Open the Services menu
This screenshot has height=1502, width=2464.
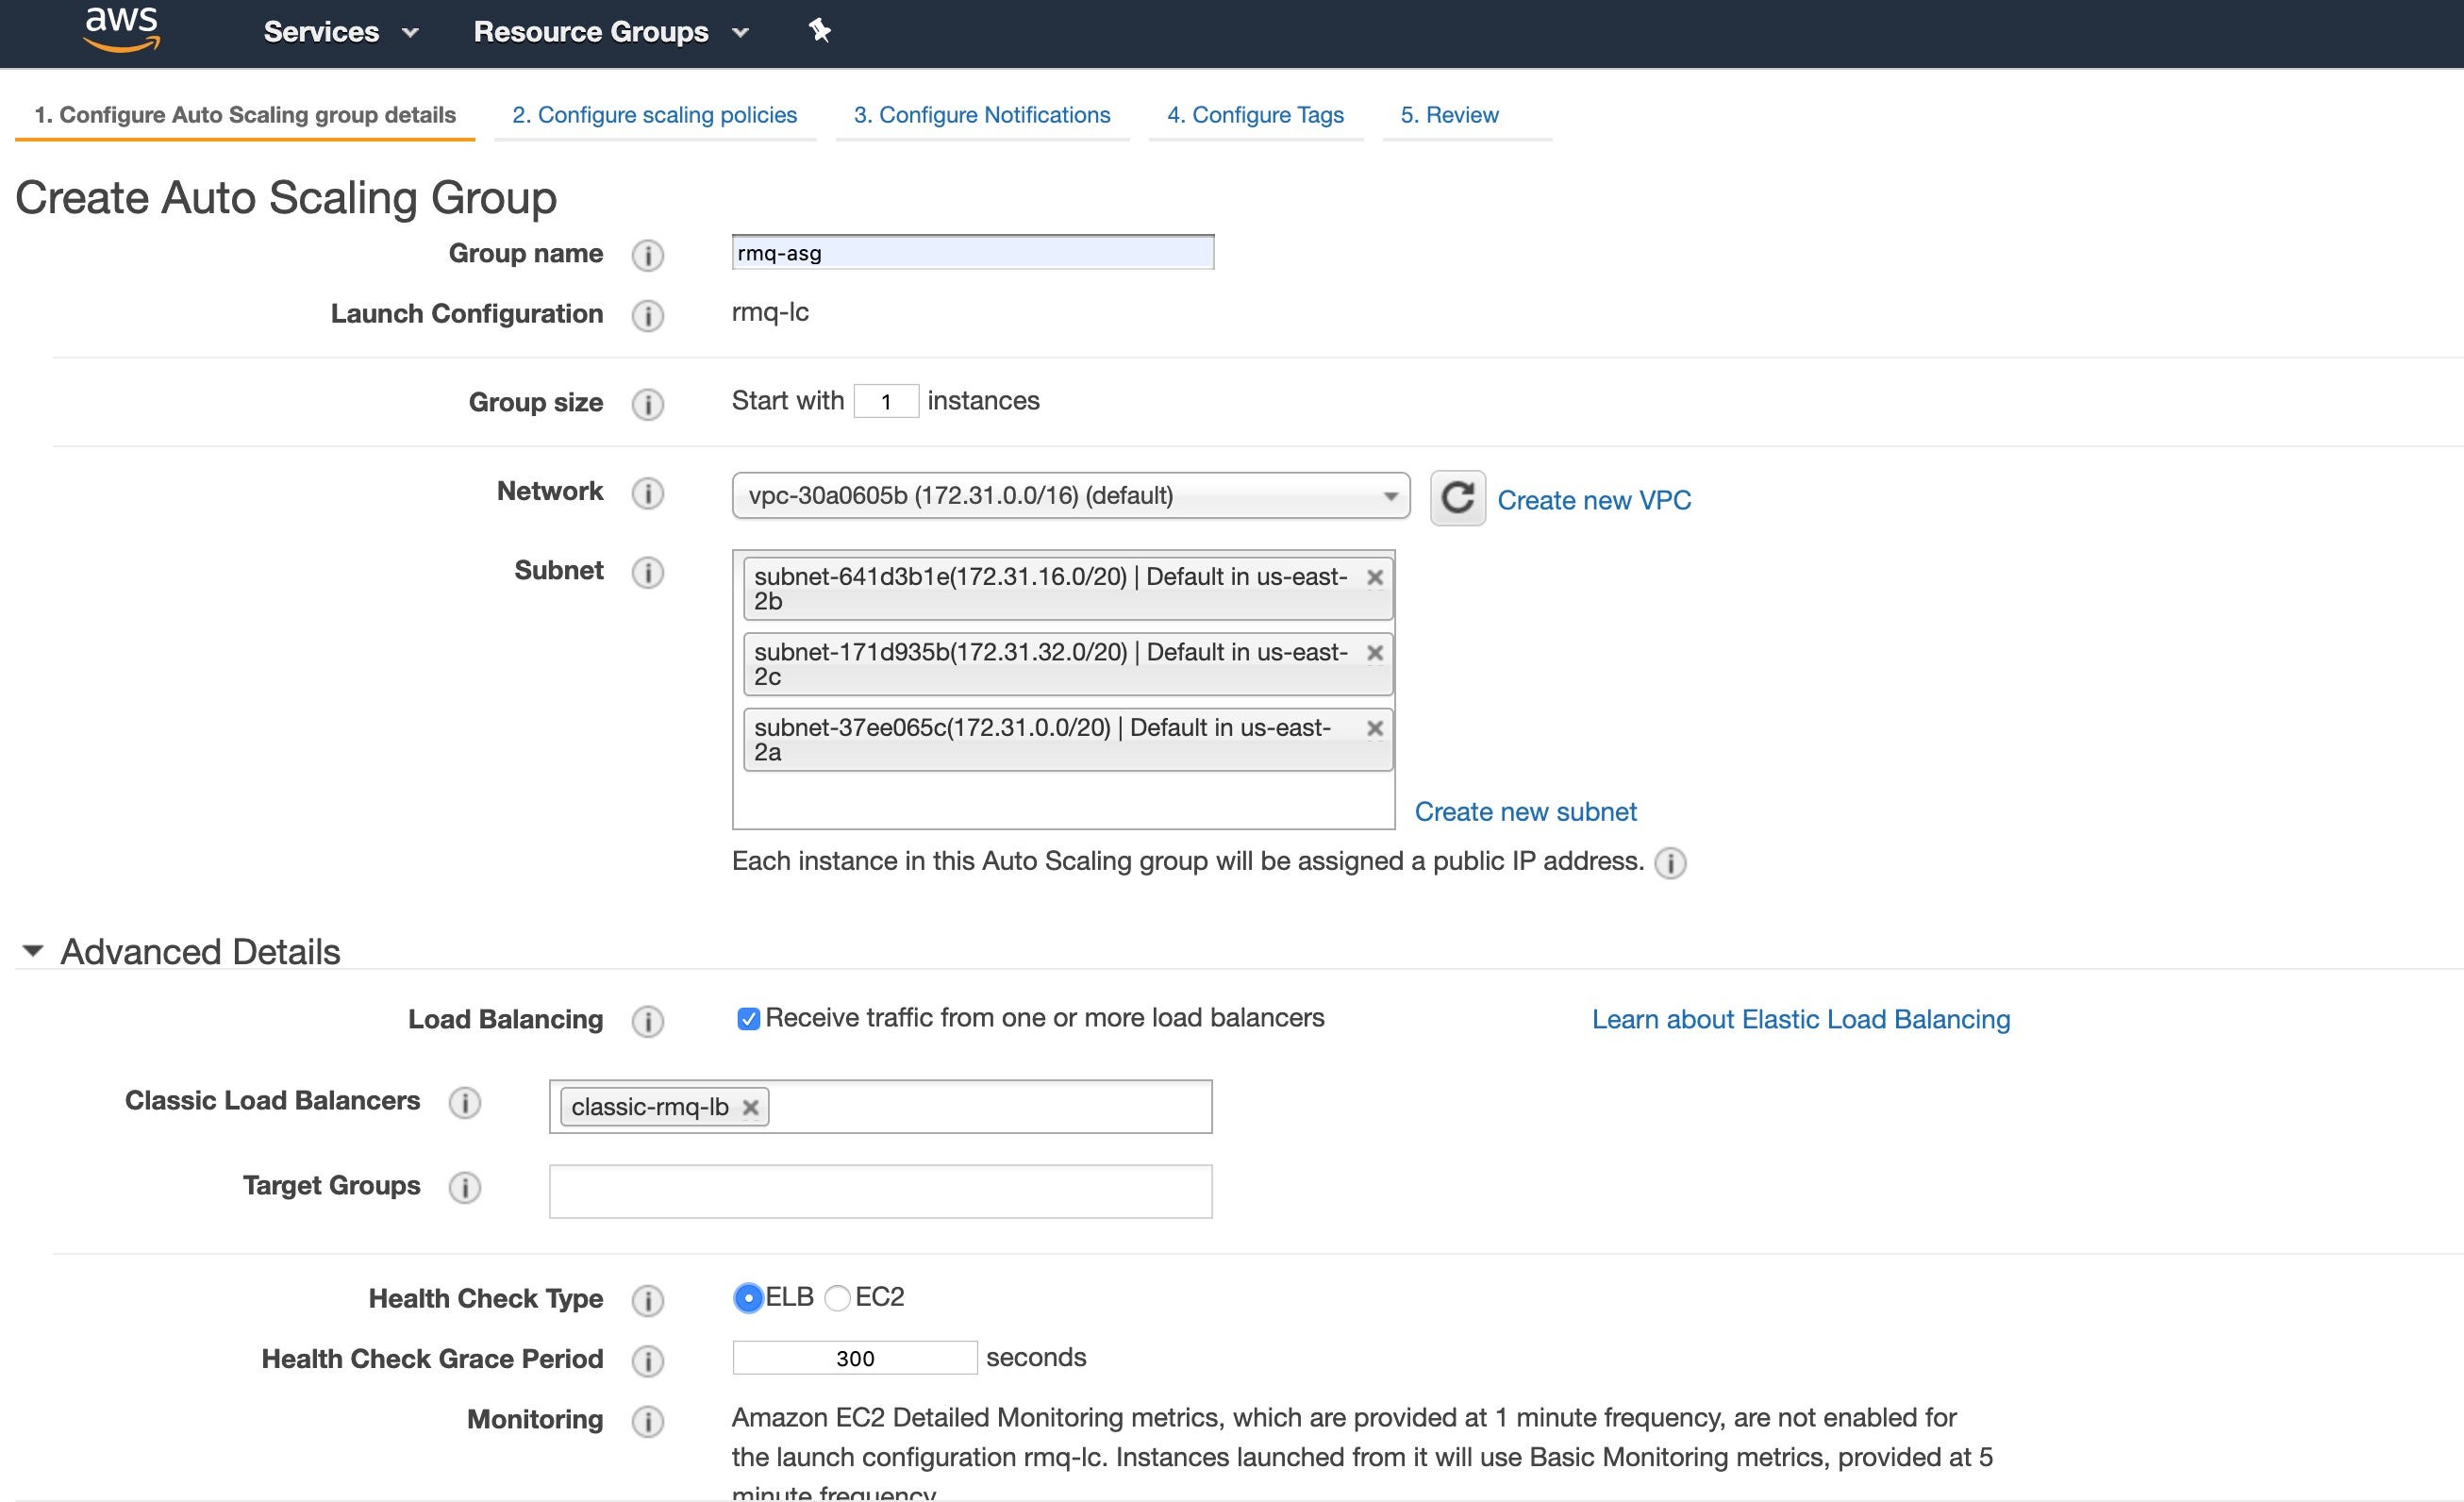tap(341, 32)
